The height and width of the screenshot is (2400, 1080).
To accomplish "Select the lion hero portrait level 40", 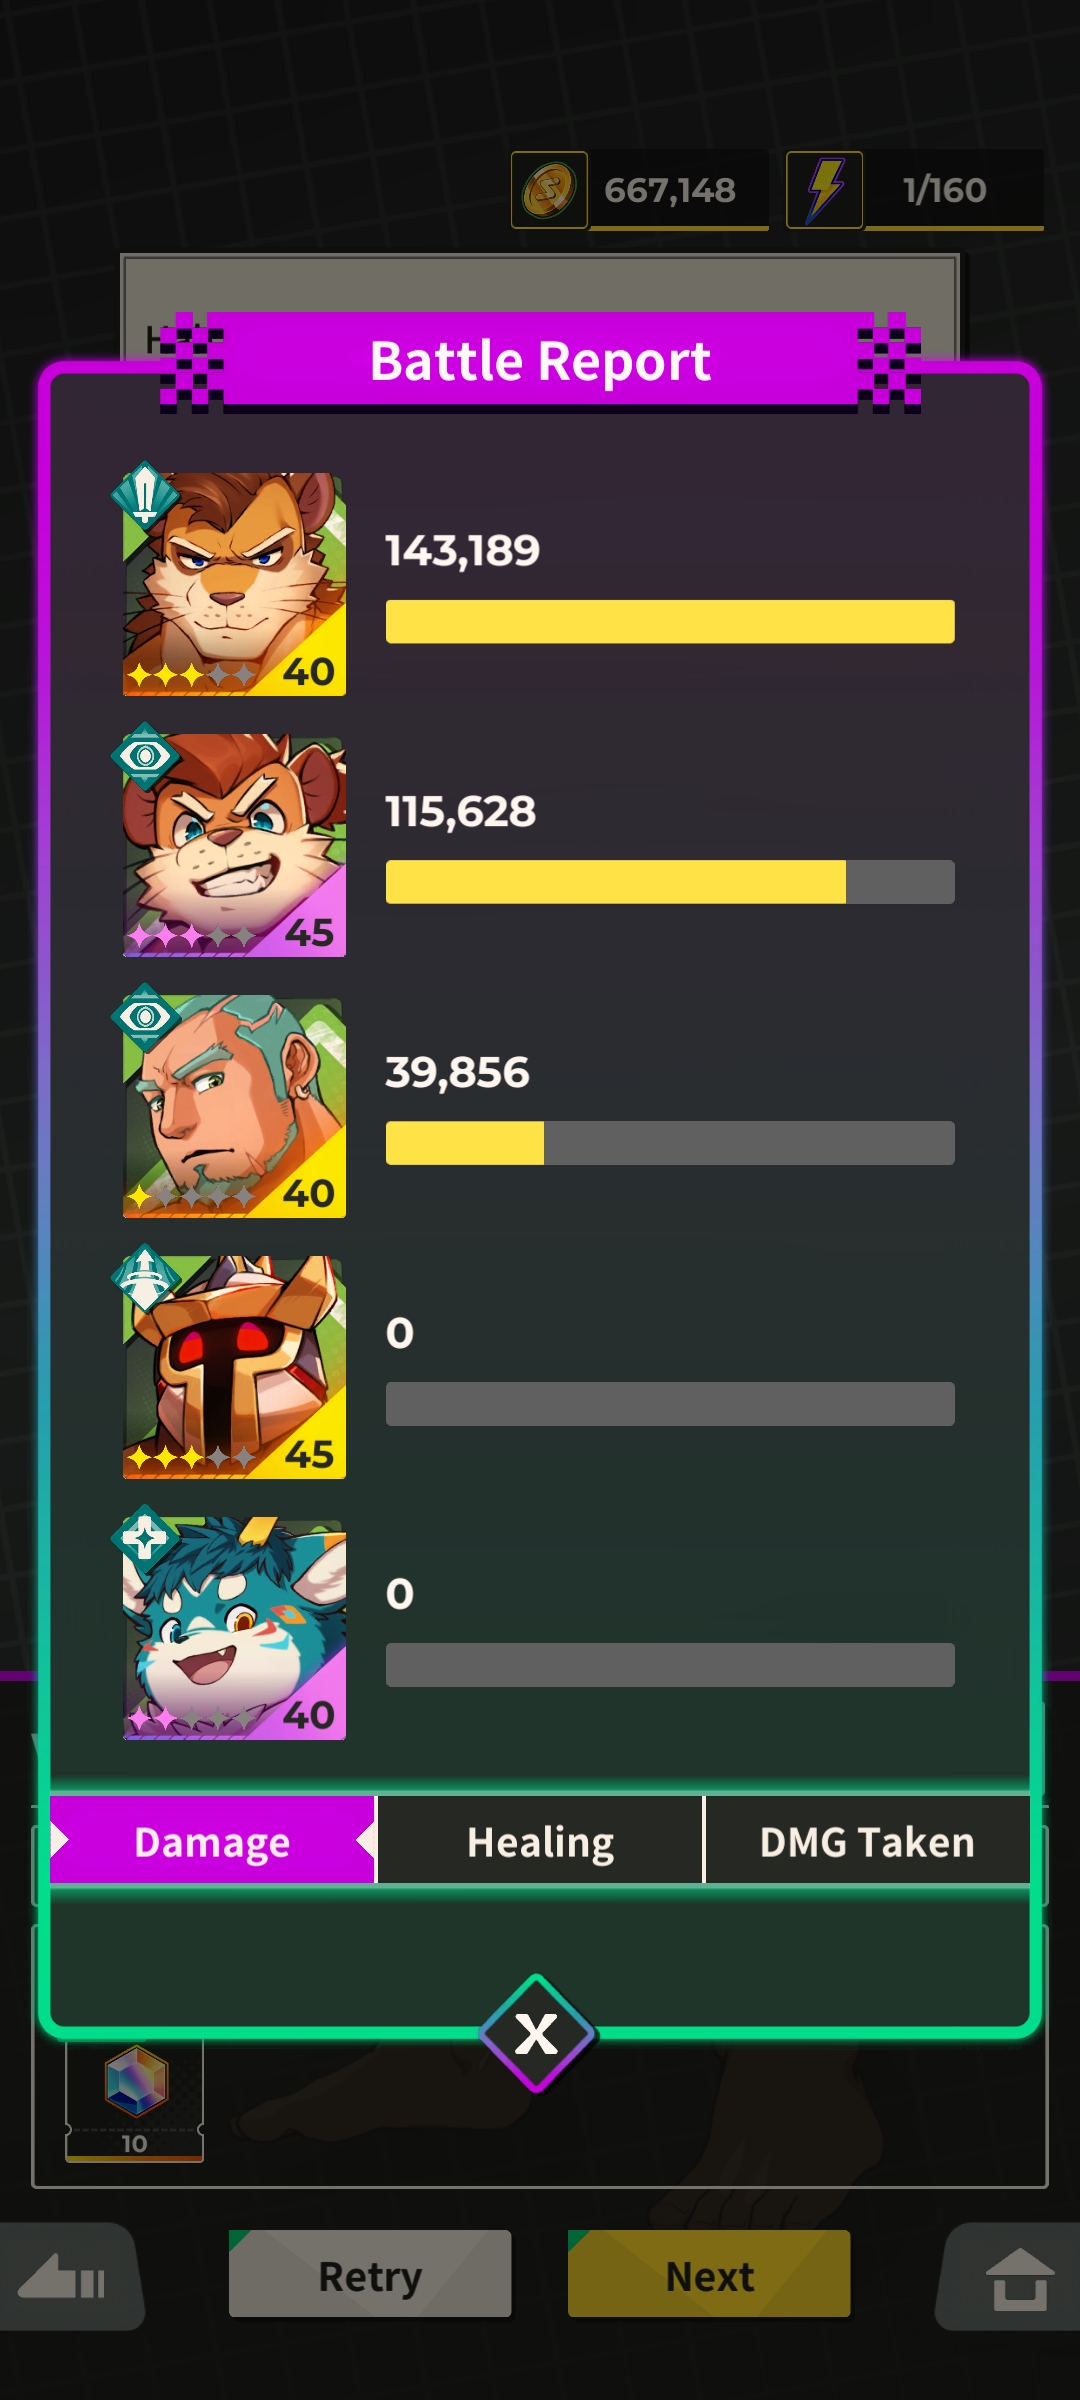I will pos(234,584).
